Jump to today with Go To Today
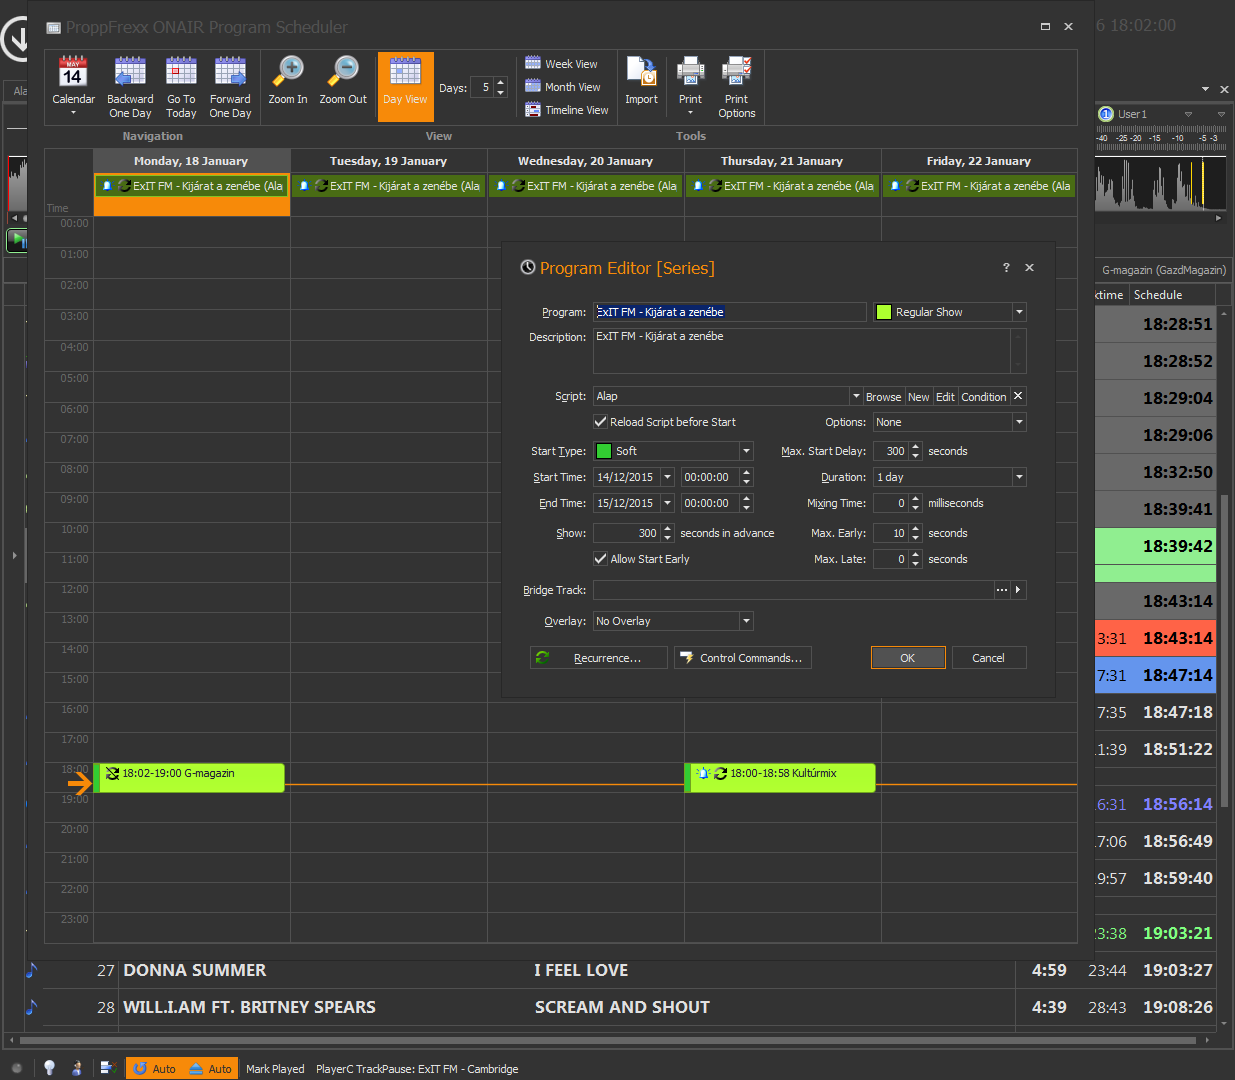1235x1080 pixels. point(181,86)
